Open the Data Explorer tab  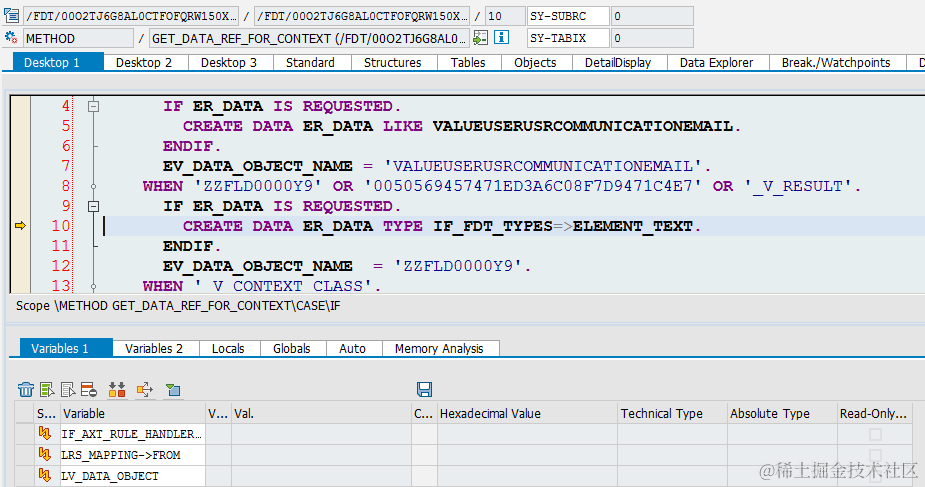[x=718, y=62]
